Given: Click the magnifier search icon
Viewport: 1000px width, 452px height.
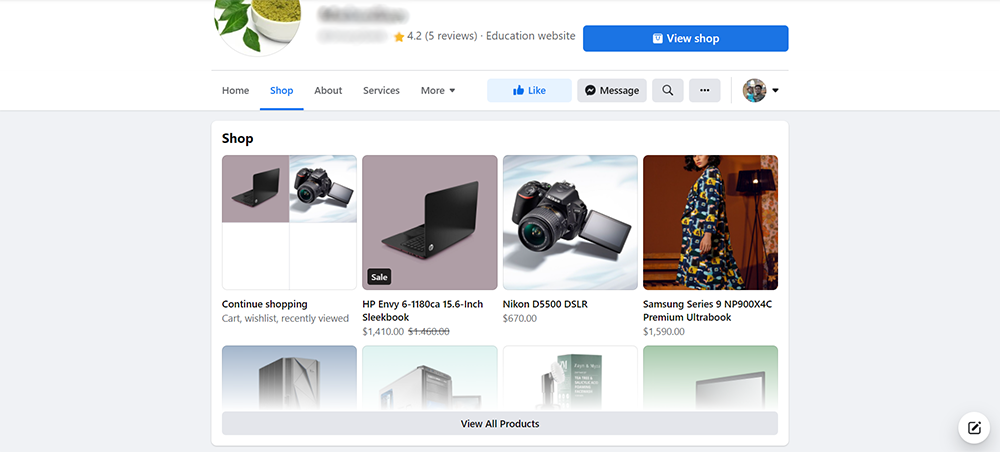Looking at the screenshot, I should 668,91.
